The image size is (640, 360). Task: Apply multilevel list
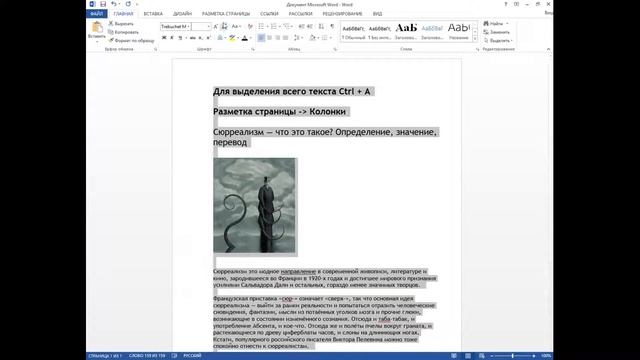click(287, 27)
